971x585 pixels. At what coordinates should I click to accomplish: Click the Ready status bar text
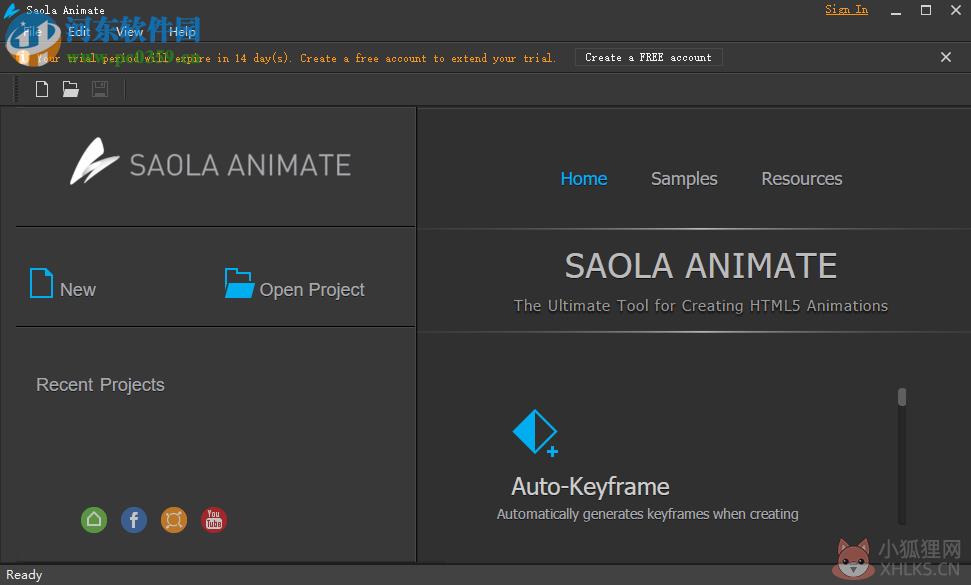(x=24, y=575)
